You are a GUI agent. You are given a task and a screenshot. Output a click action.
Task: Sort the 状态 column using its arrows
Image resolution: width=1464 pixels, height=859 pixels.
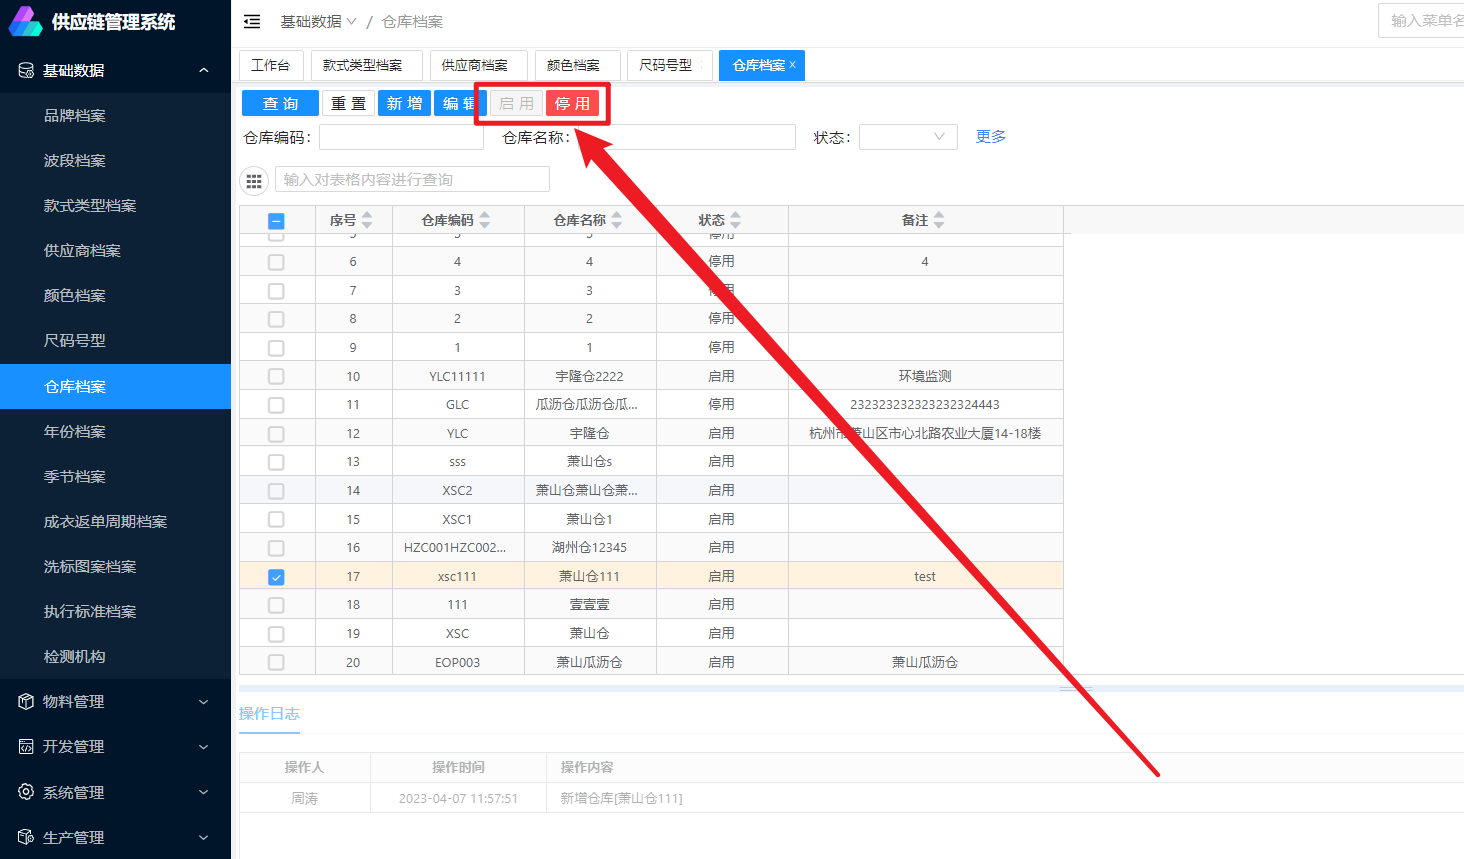coord(736,220)
